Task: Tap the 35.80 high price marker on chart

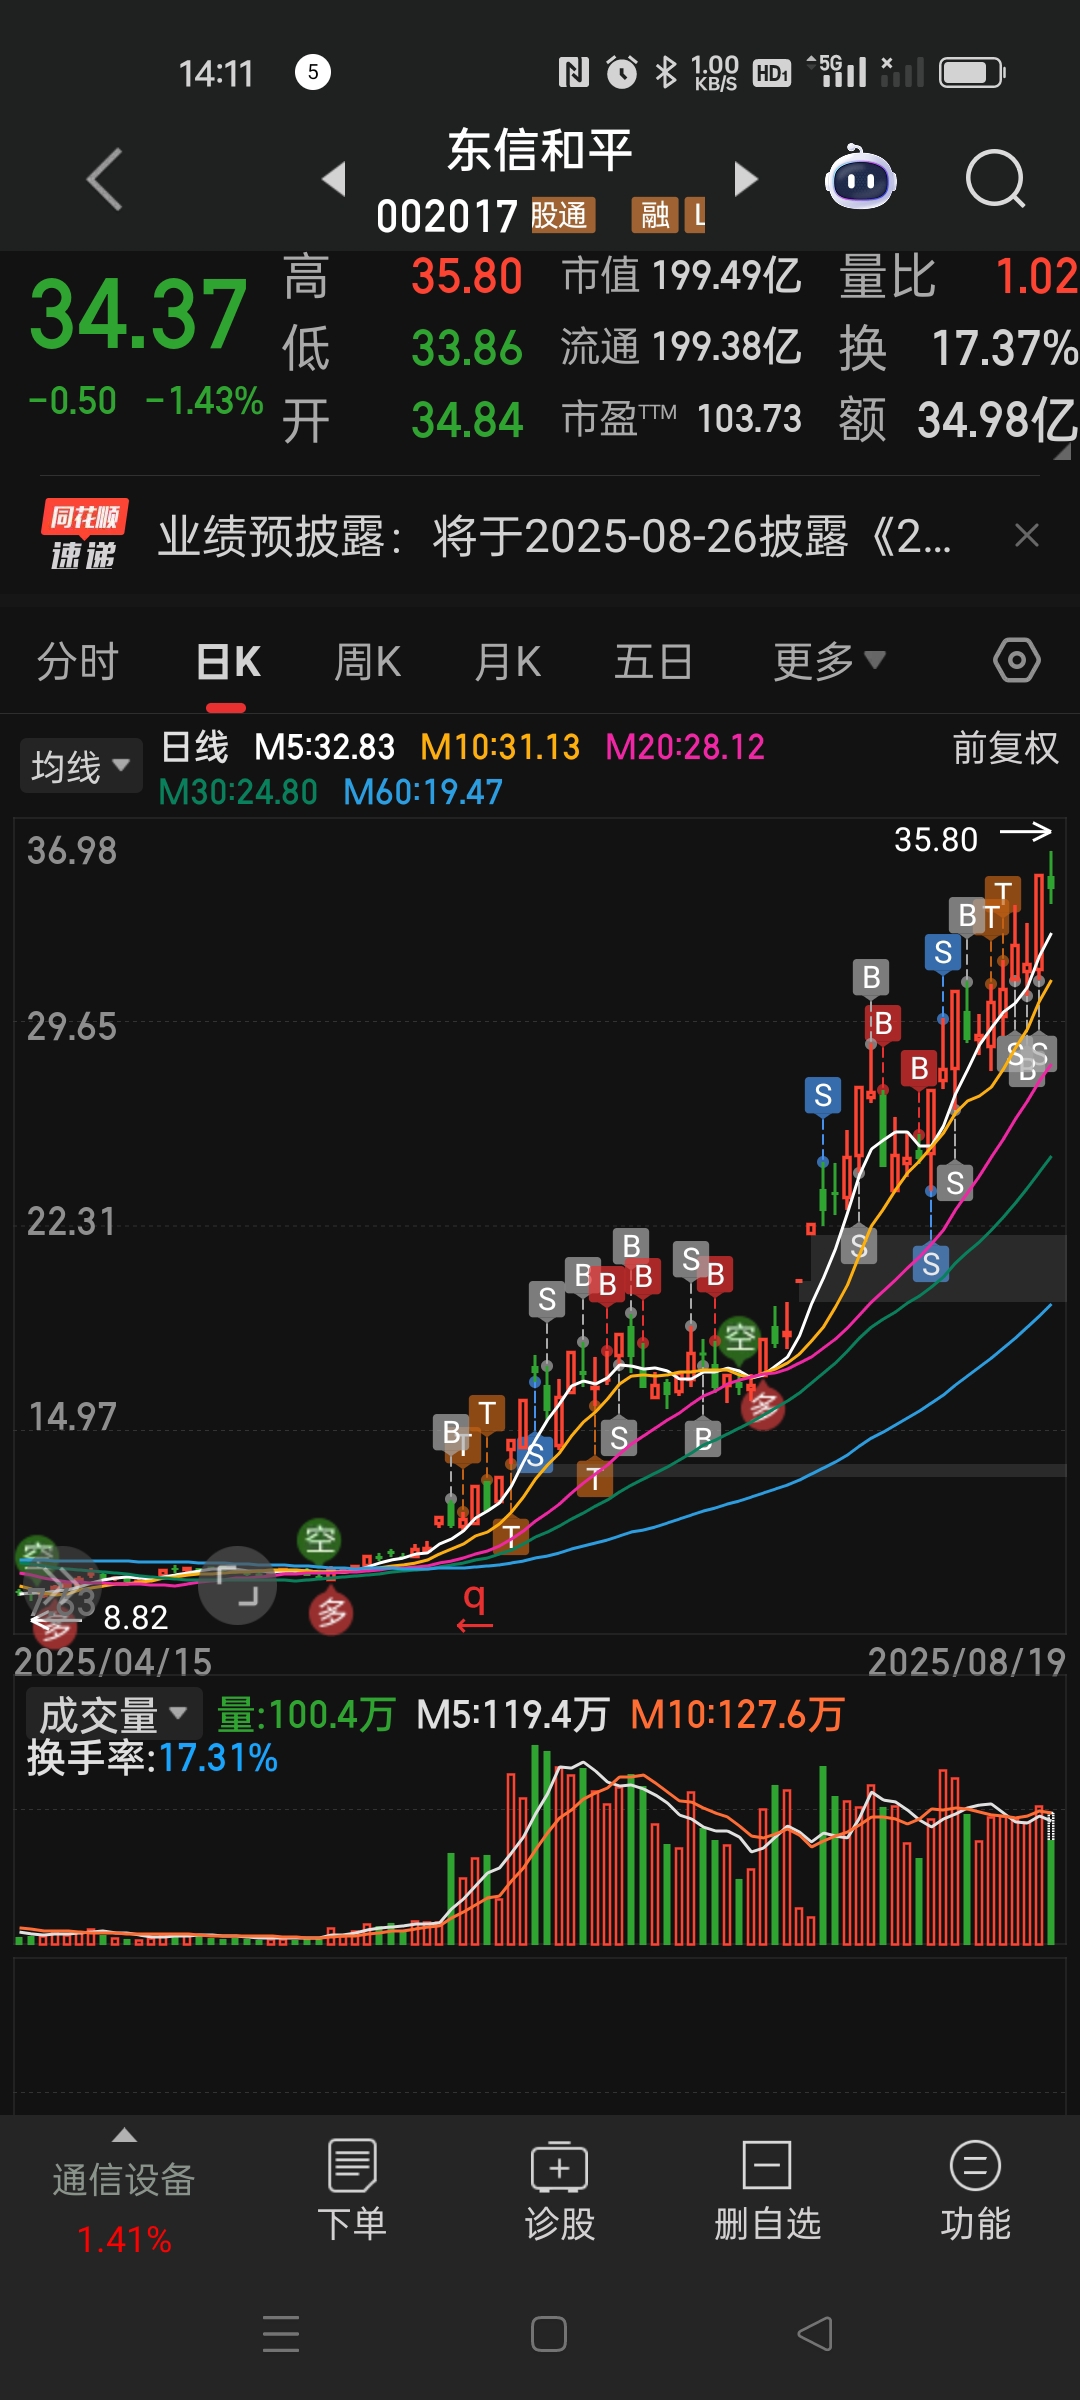Action: (936, 839)
